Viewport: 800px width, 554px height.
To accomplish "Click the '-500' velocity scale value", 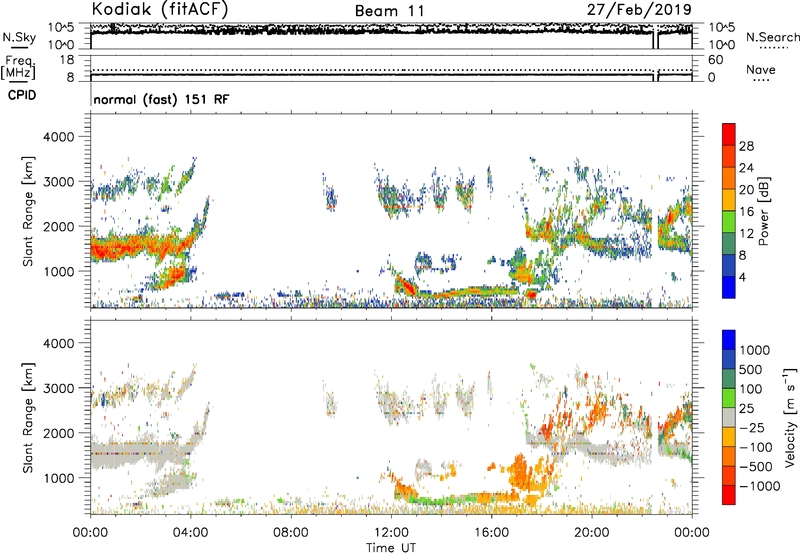I will [756, 467].
